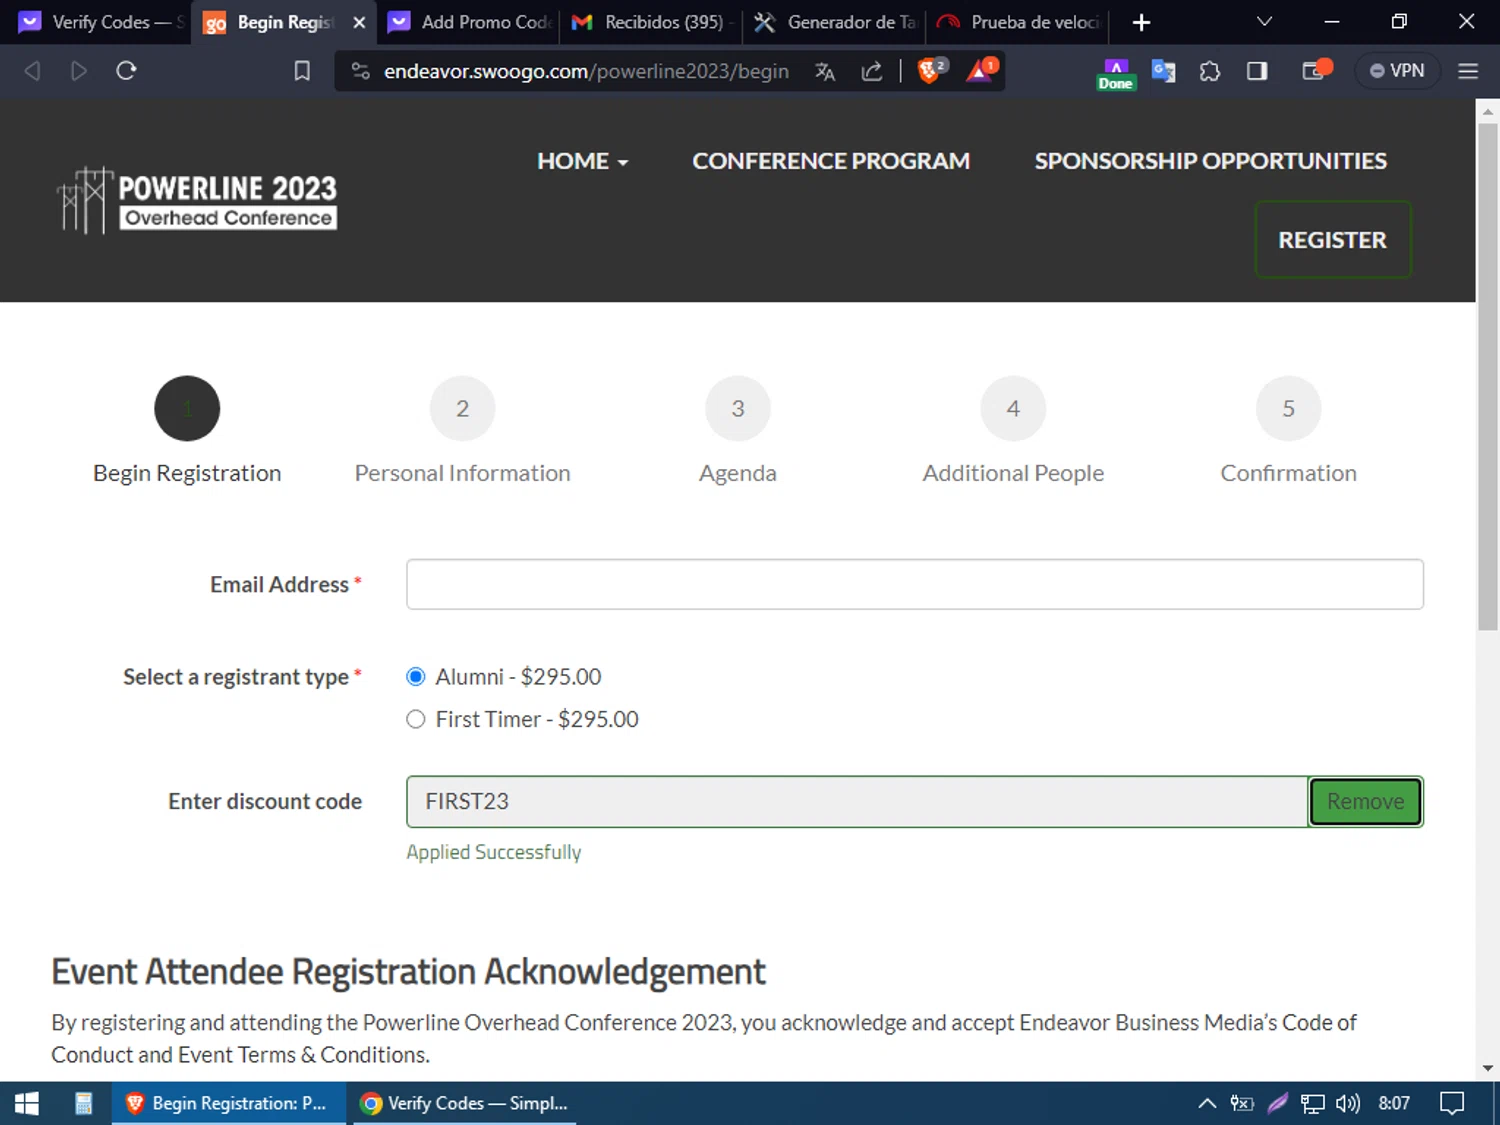Open the Powerline 2023 logo
Viewport: 1500px width, 1125px height.
pos(197,200)
